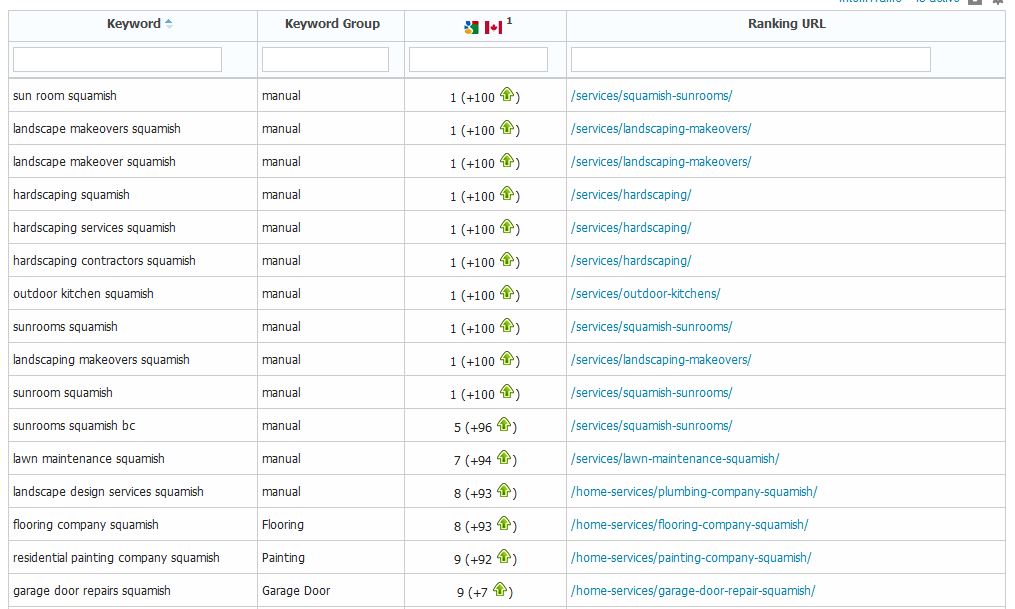Select the keyword 'flooring company squamish'
1015x609 pixels.
(85, 525)
